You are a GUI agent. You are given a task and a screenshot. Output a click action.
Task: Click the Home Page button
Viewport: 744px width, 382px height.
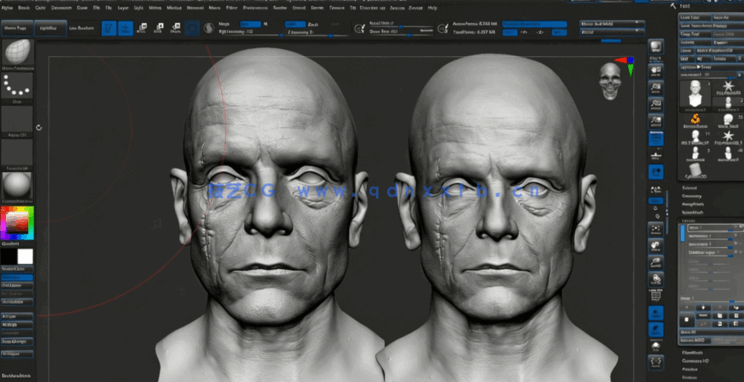[x=18, y=28]
